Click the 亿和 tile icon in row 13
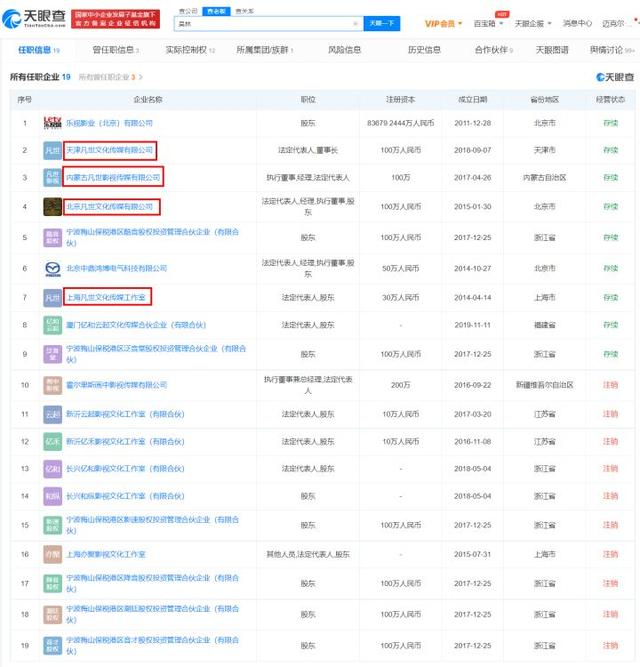The height and width of the screenshot is (667, 640). pyautogui.click(x=52, y=469)
